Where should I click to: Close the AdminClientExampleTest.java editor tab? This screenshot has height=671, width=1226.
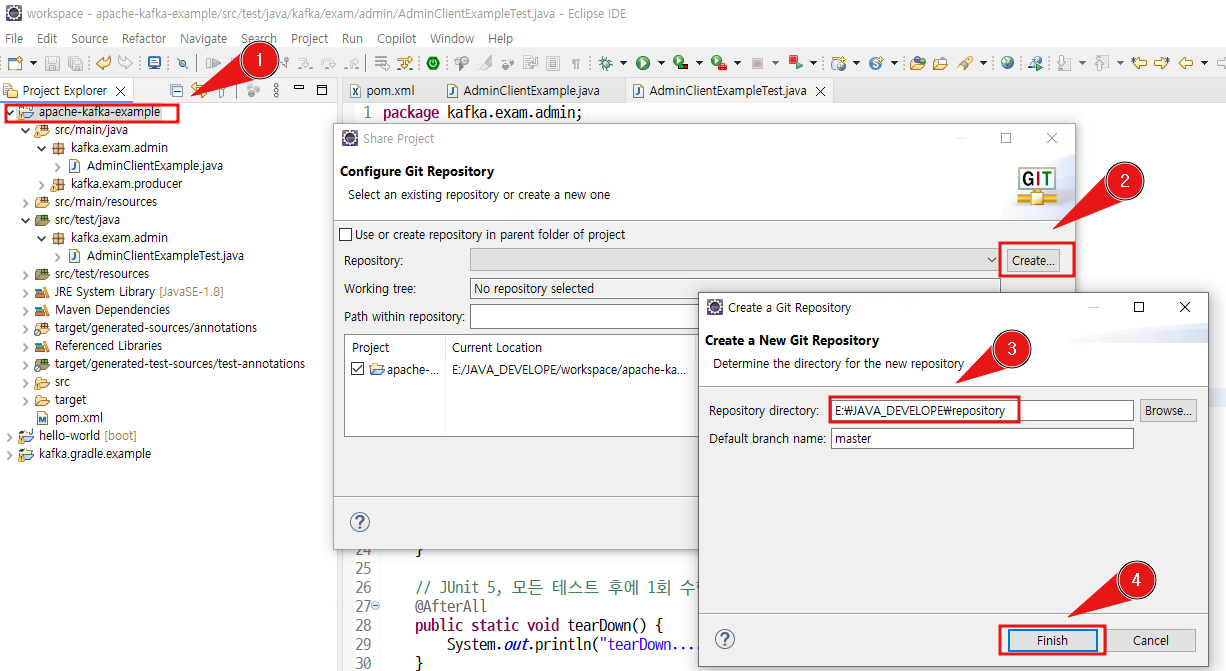(820, 91)
